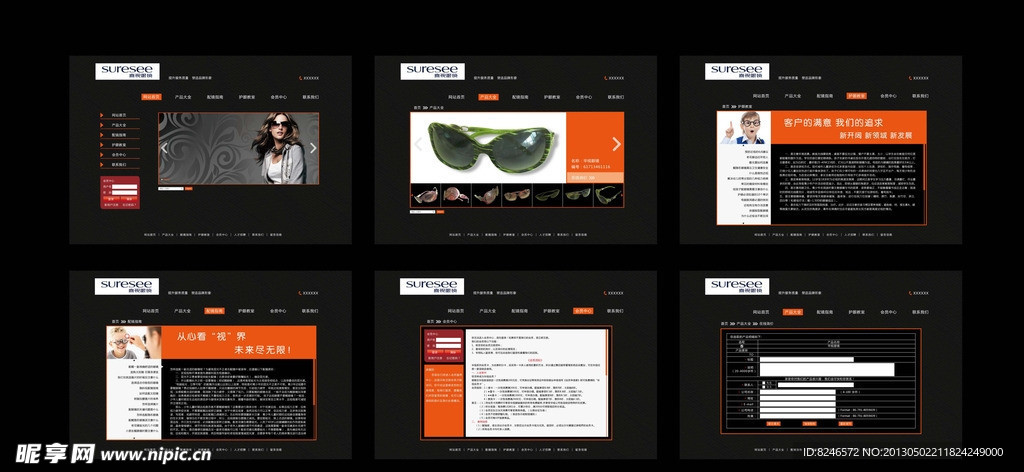Click the suresee logo above the woman model banner
Screen dimensions: 1024x472
[125, 71]
